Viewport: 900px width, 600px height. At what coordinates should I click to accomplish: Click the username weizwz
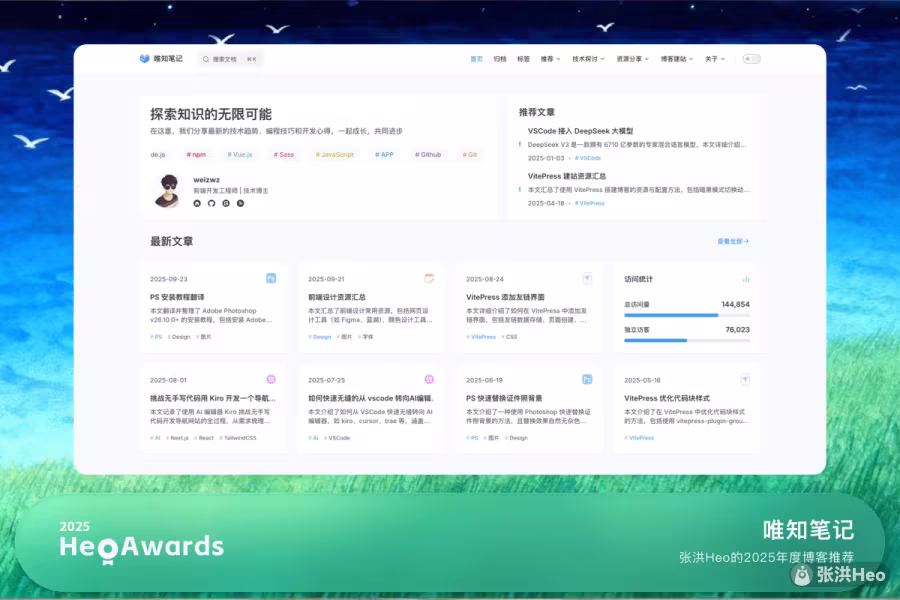[x=207, y=180]
